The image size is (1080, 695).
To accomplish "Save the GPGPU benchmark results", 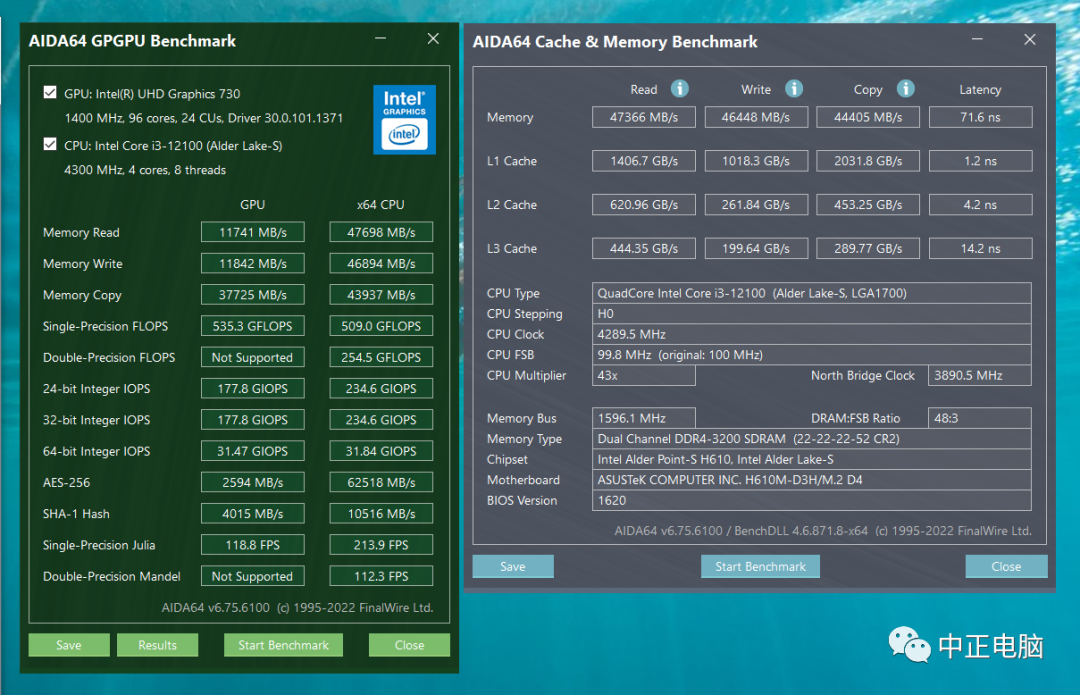I will point(69,645).
